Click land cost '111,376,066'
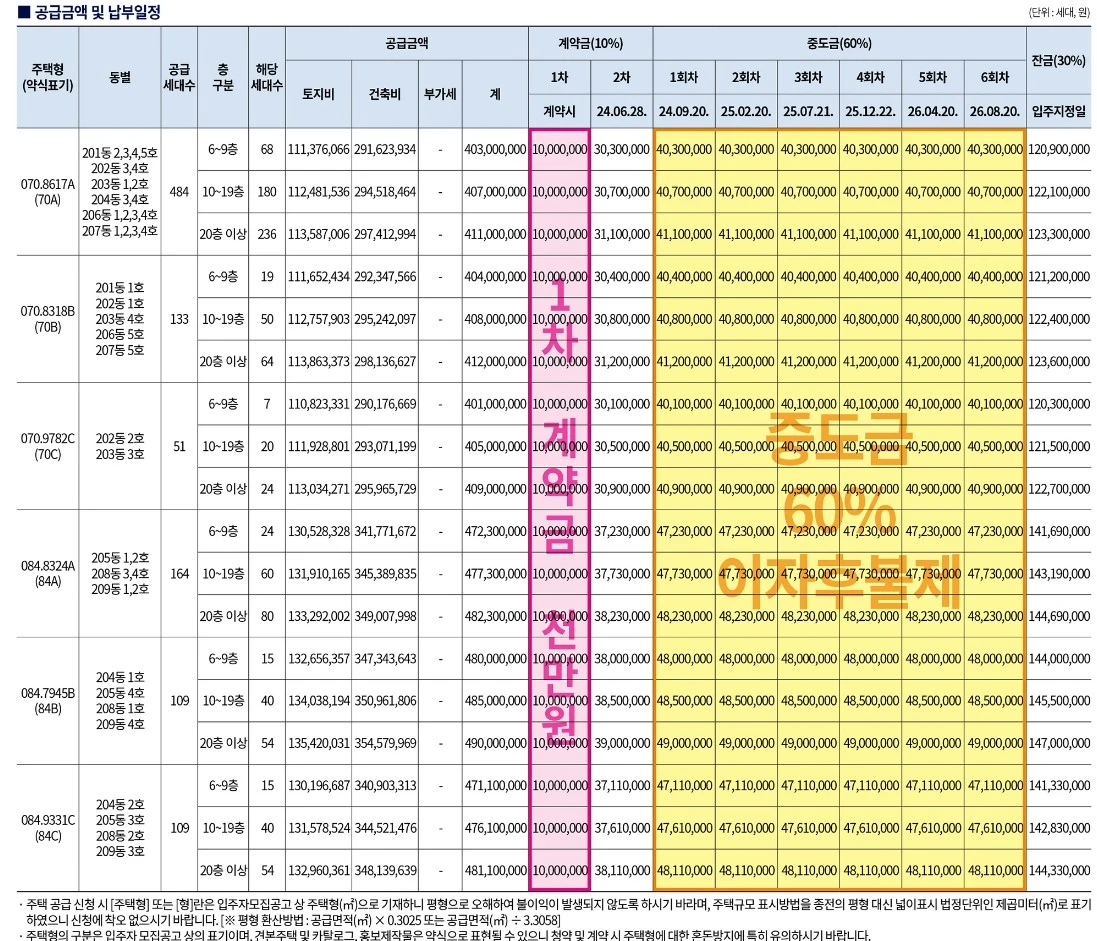This screenshot has width=1097, height=941. [x=318, y=149]
